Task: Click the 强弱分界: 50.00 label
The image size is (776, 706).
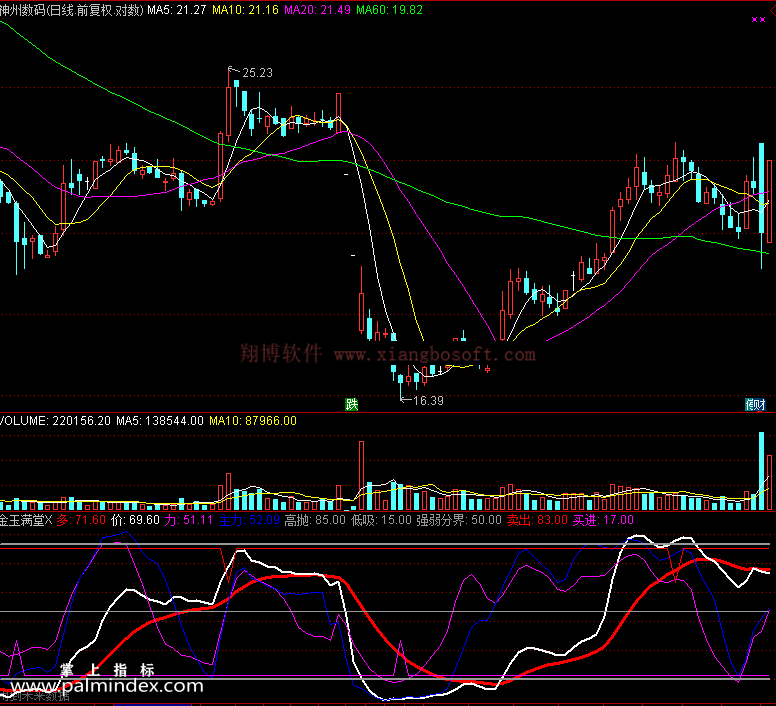Action: (459, 520)
